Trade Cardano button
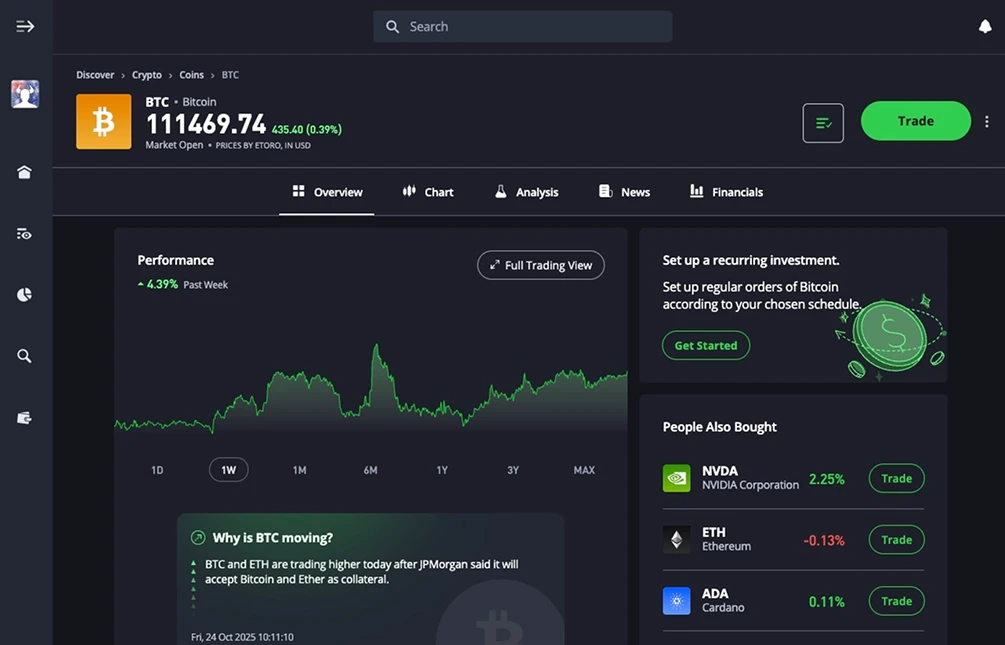Image resolution: width=1005 pixels, height=645 pixels. click(x=897, y=601)
